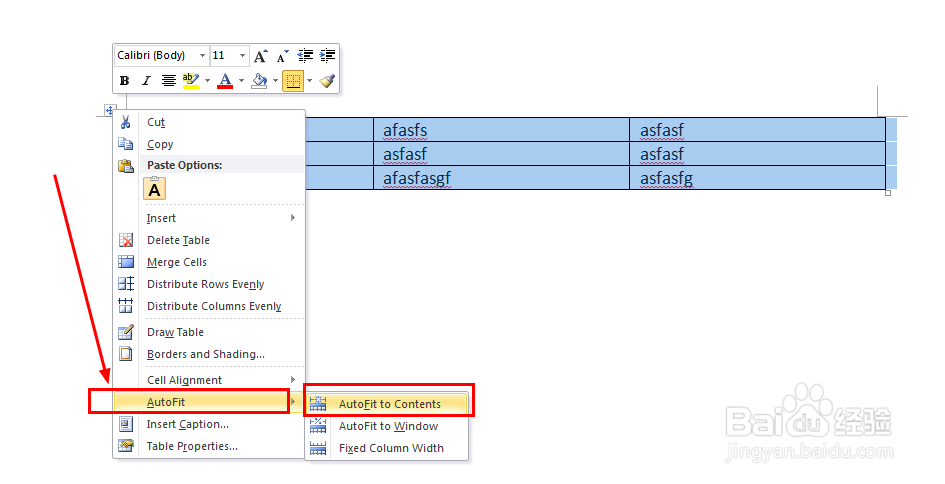The height and width of the screenshot is (484, 945).
Task: Click the Fixed Column Width icon
Action: point(318,448)
